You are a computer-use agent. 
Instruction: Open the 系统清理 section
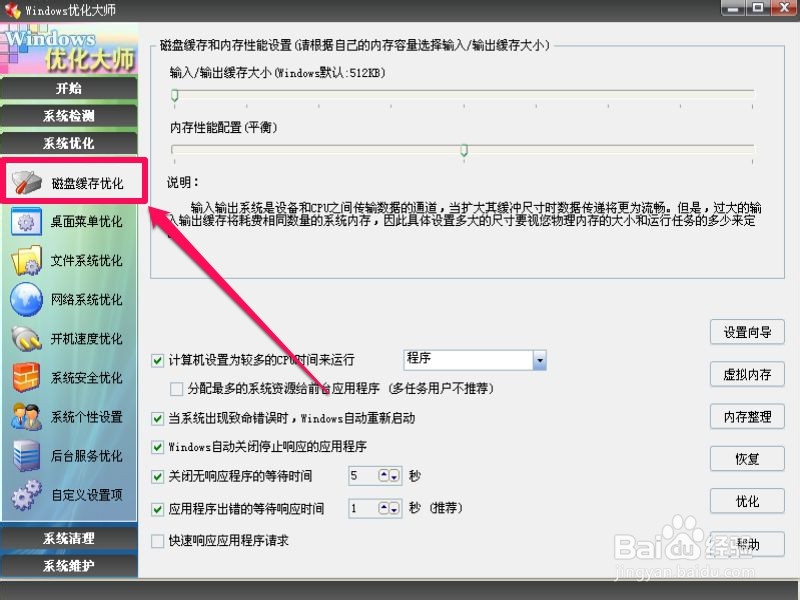click(x=69, y=538)
